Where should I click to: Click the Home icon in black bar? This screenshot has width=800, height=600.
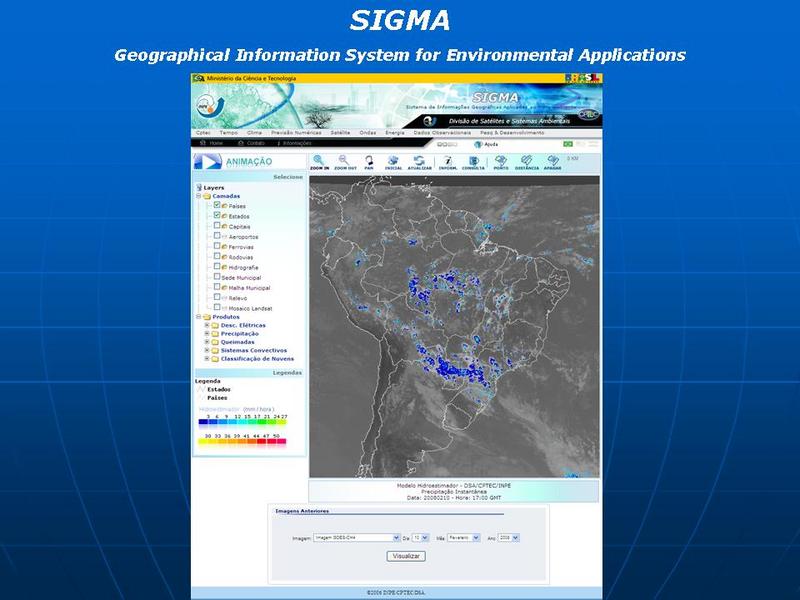coord(203,143)
